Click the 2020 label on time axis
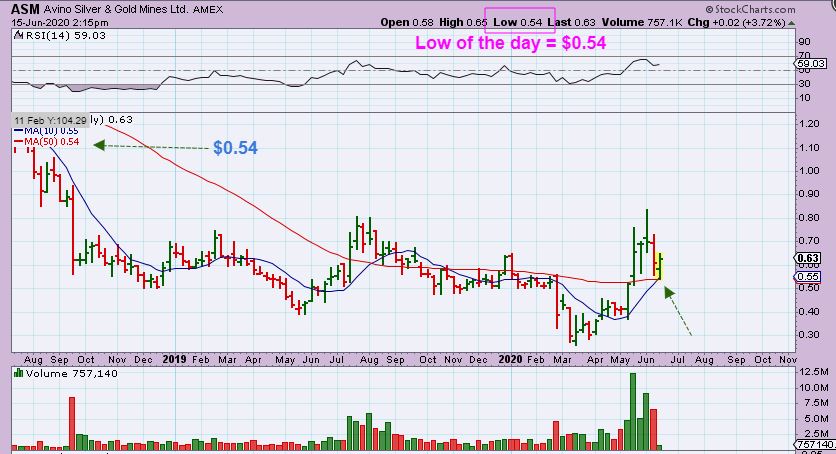836x454 pixels. 512,357
